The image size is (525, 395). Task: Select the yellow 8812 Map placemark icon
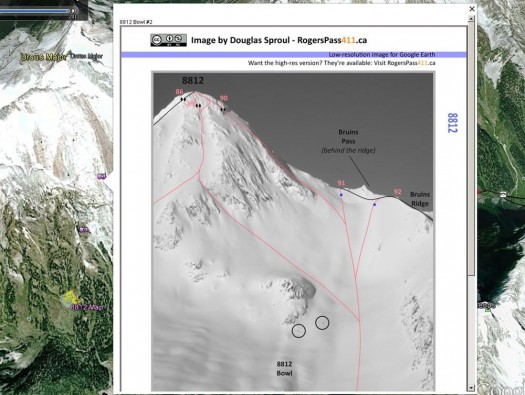tap(71, 298)
